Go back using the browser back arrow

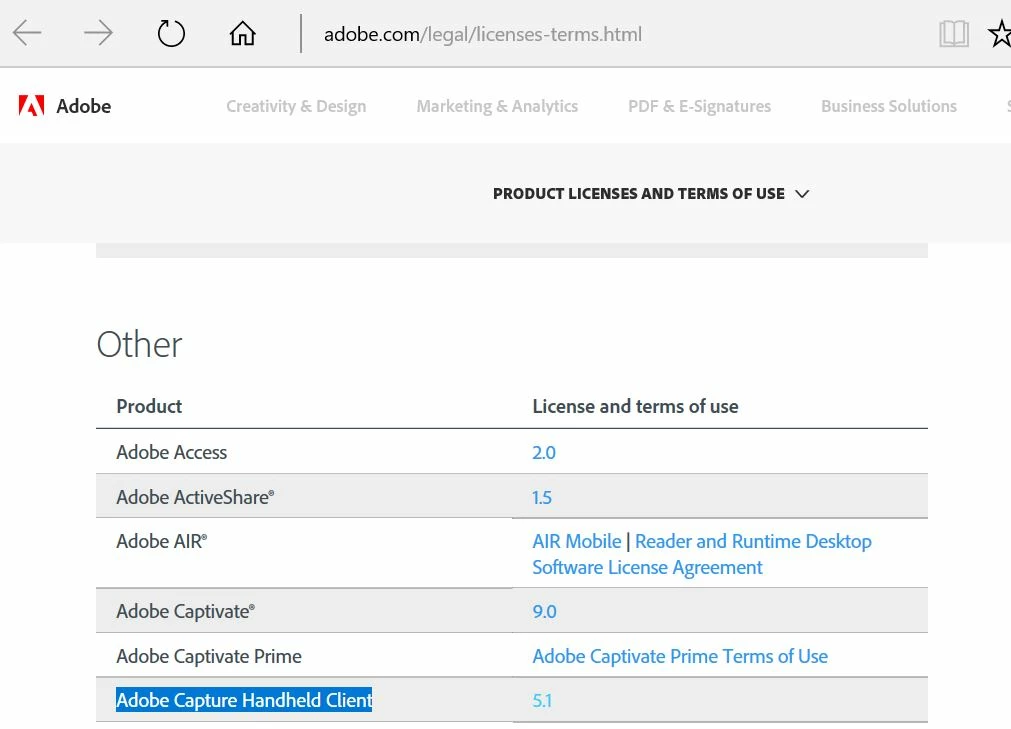pos(27,33)
